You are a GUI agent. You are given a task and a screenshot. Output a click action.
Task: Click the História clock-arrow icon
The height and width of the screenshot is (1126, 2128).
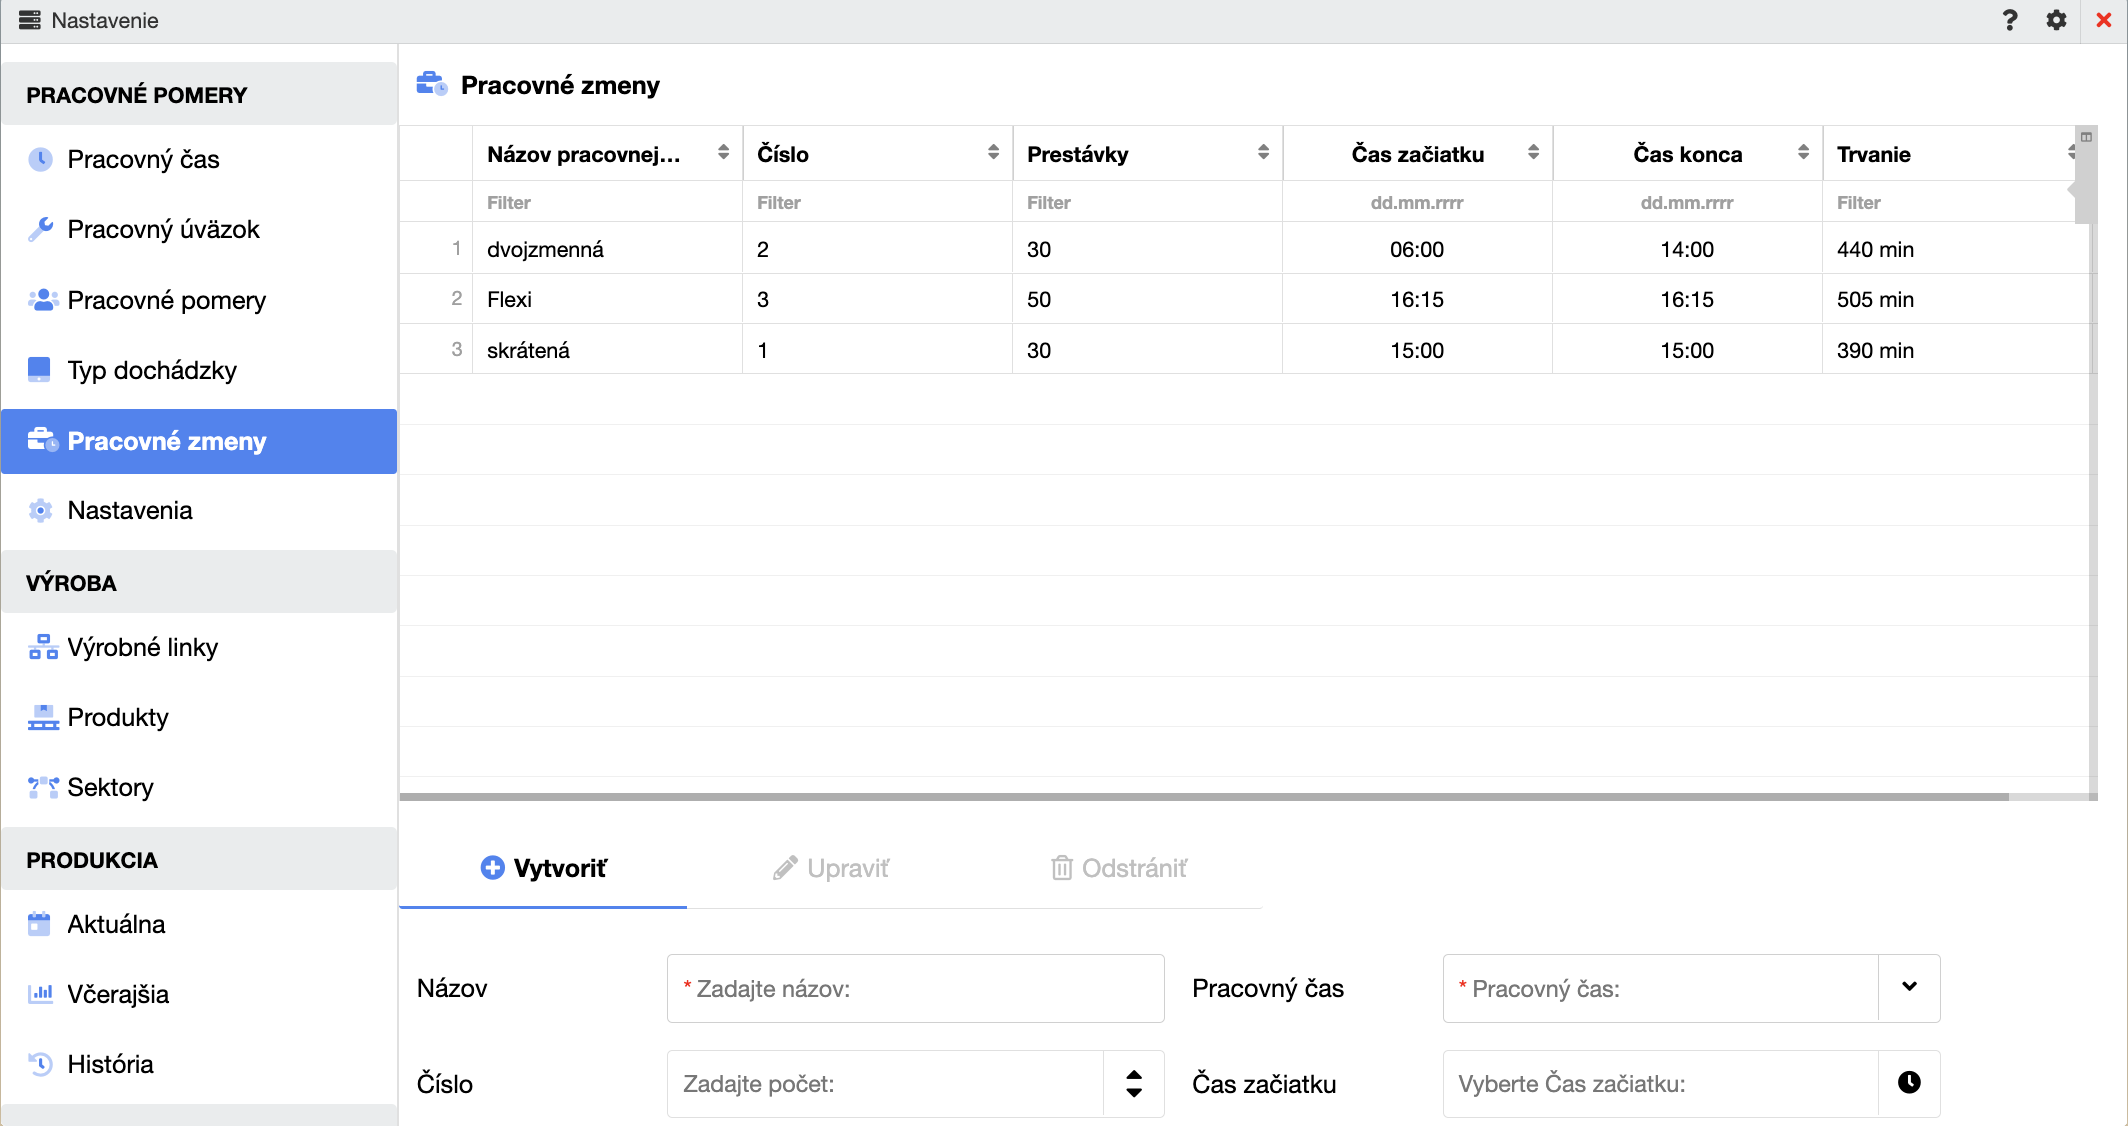point(40,1064)
